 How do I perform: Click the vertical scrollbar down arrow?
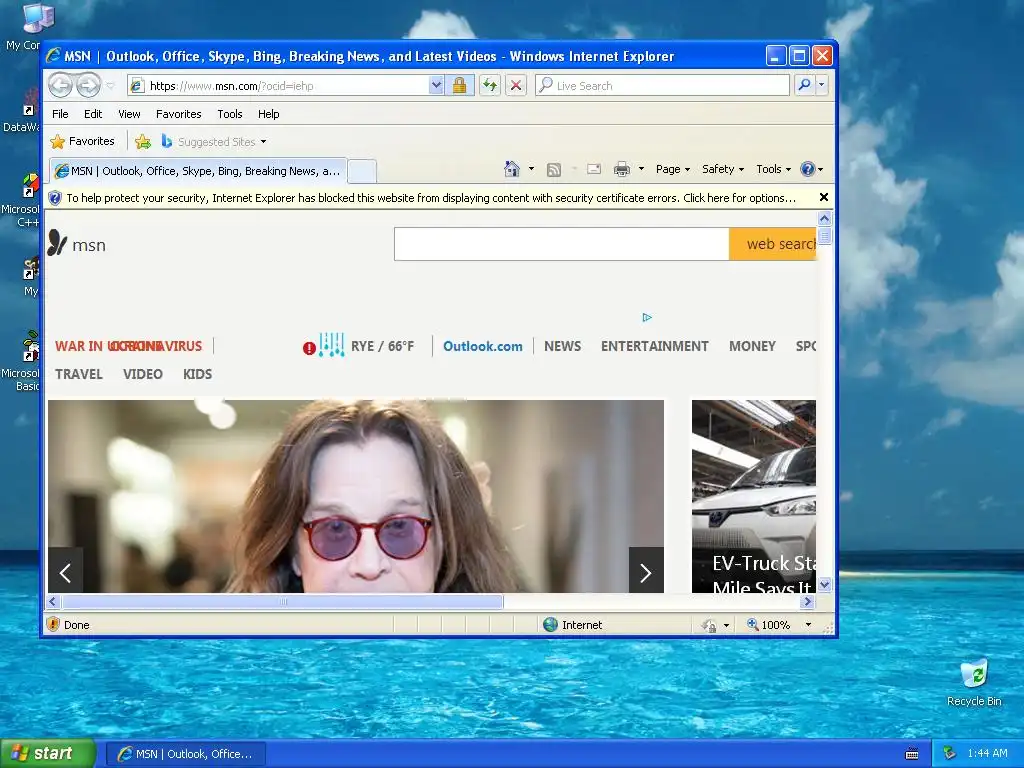pos(824,585)
